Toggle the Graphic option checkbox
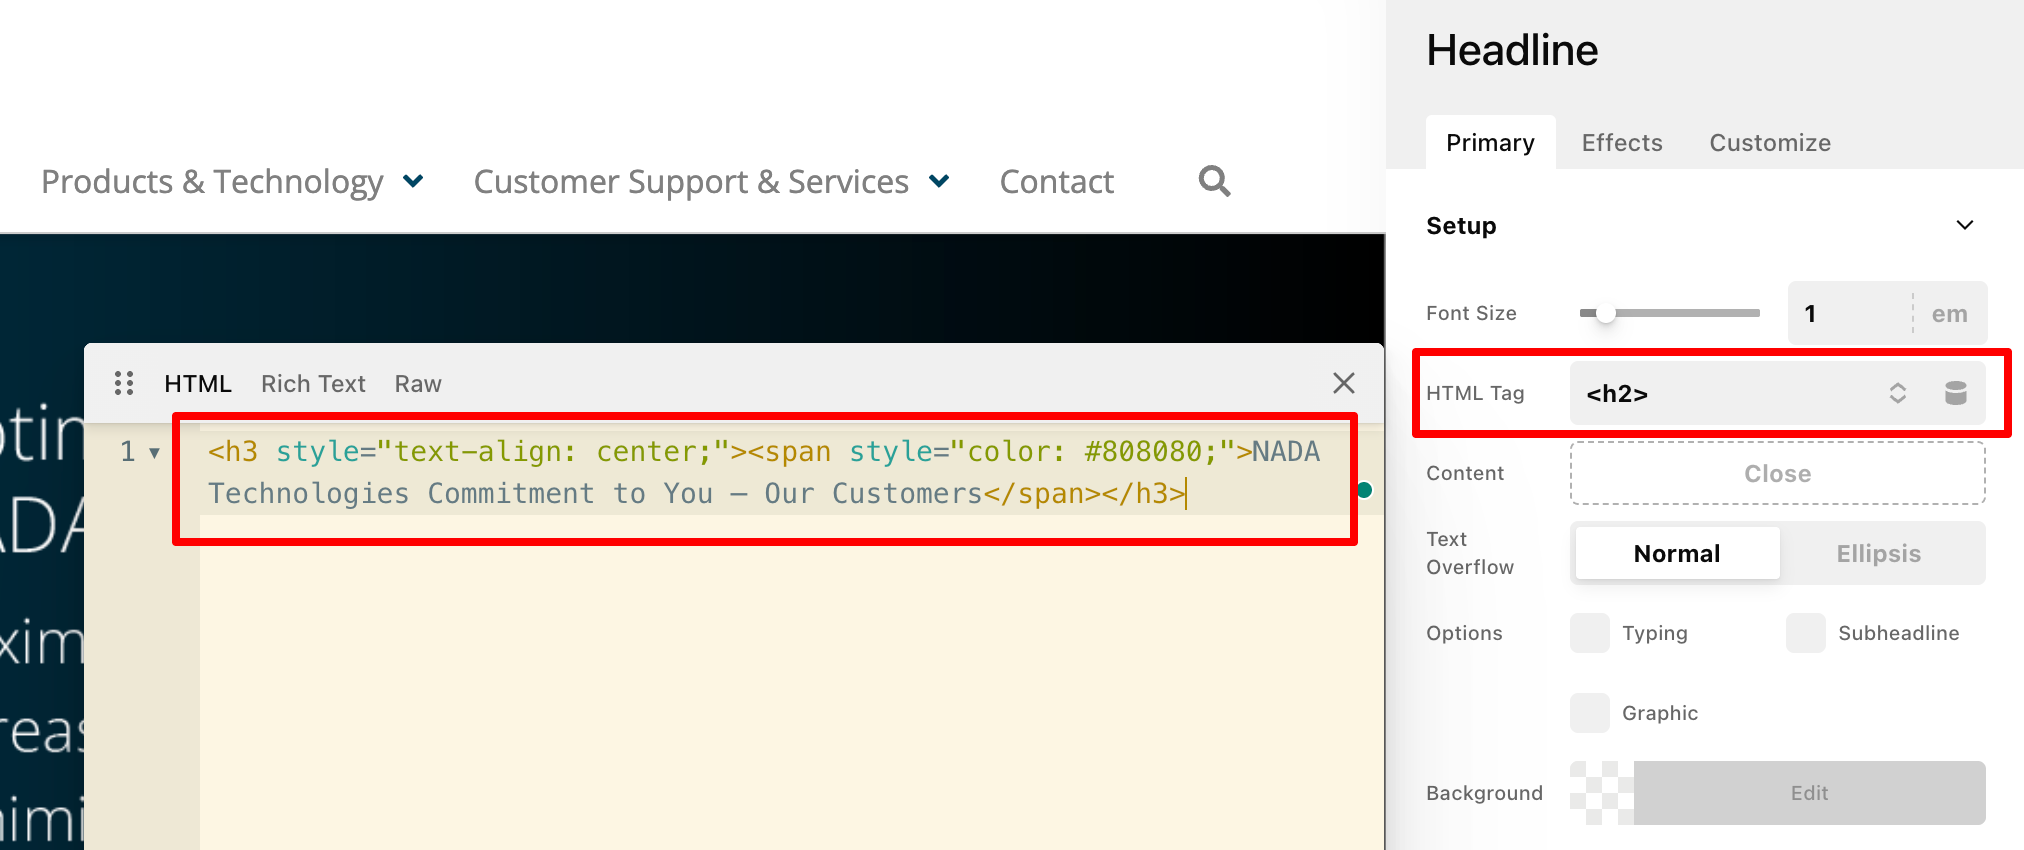Screen dimensions: 2024x850 click(1589, 713)
